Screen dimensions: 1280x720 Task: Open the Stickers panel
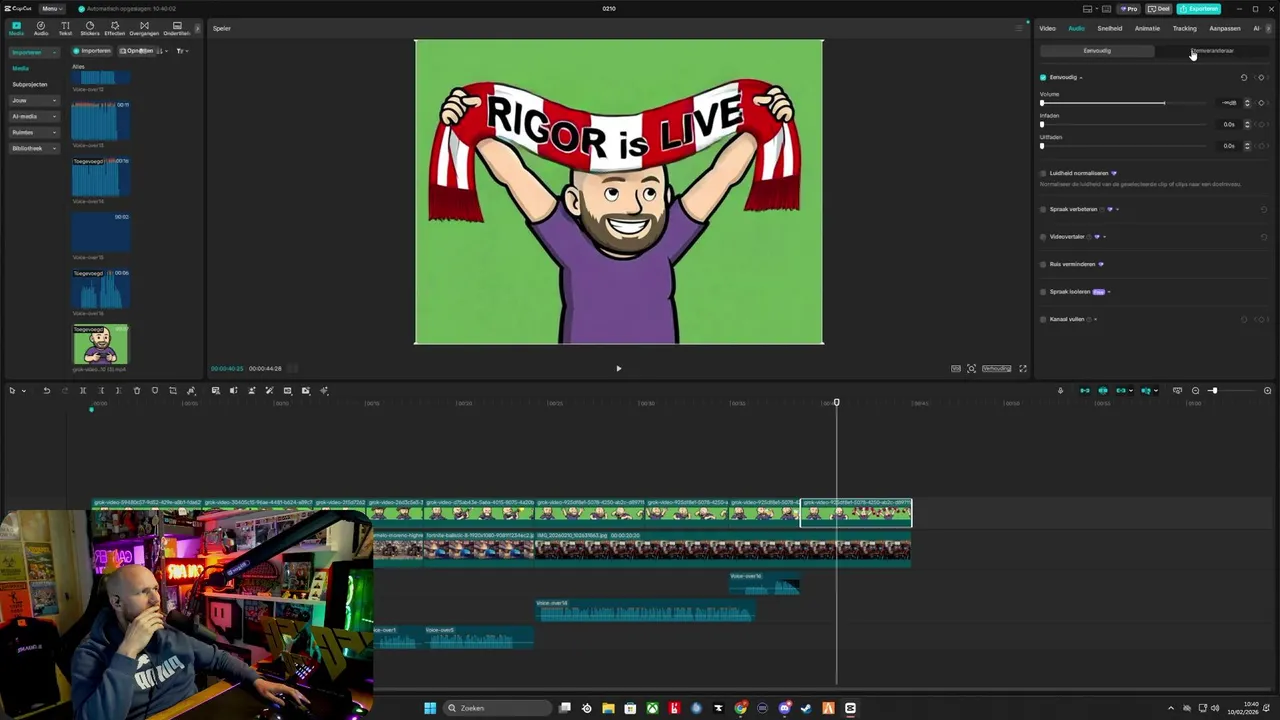click(x=90, y=28)
